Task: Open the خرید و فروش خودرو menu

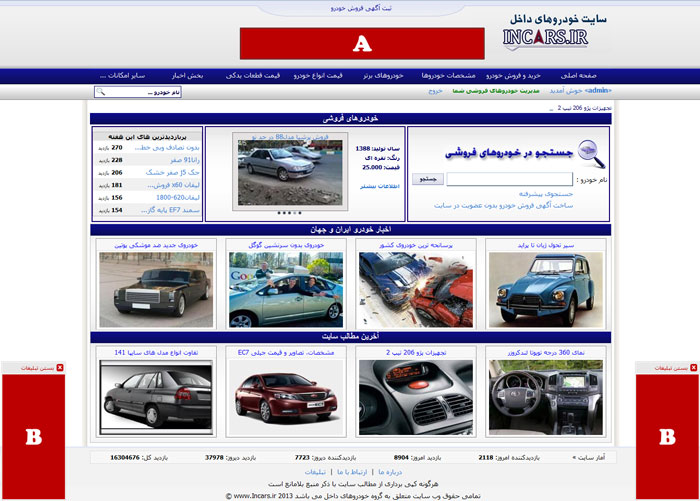Action: pyautogui.click(x=513, y=75)
